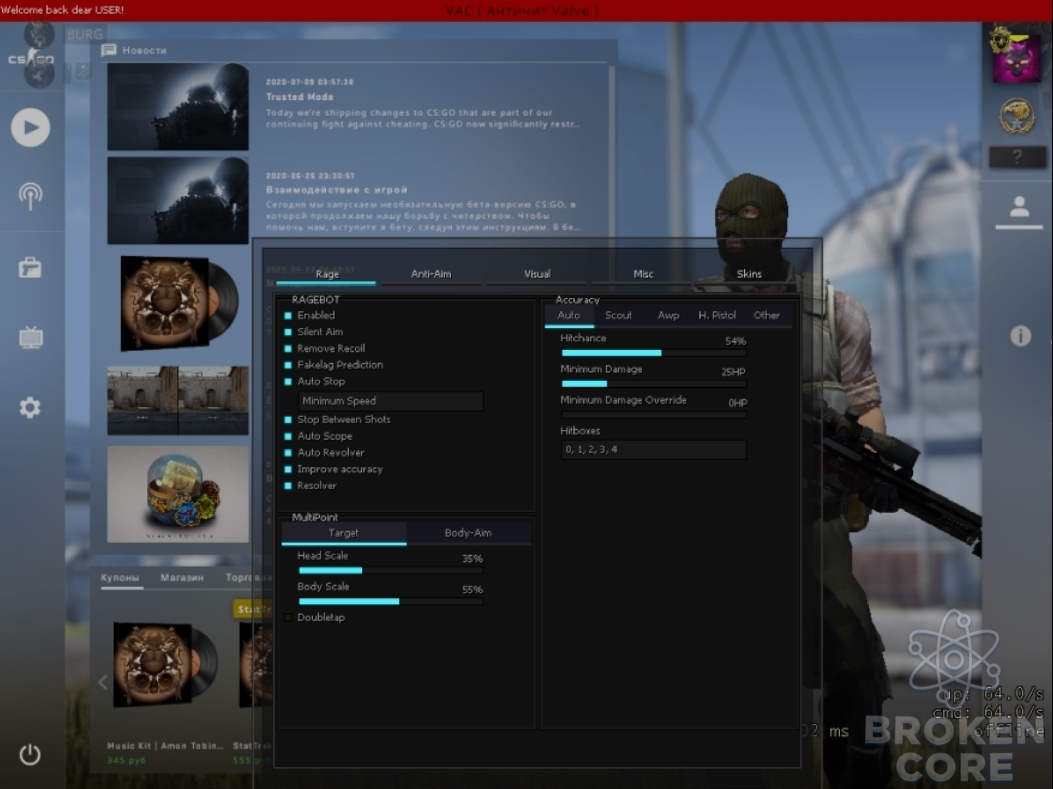Click the power quit icon
The width and height of the screenshot is (1053, 789).
30,755
